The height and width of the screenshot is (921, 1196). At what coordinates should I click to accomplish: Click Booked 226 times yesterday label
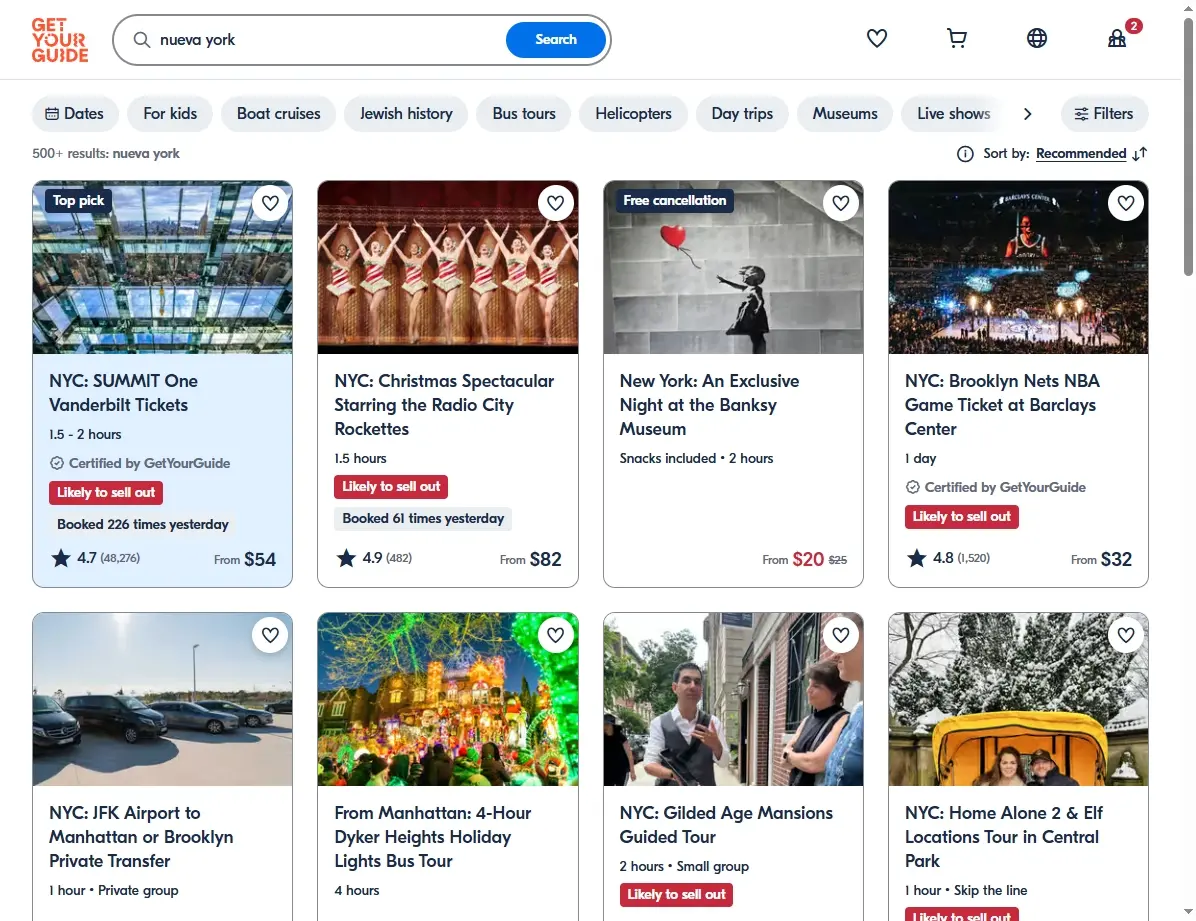pos(143,524)
